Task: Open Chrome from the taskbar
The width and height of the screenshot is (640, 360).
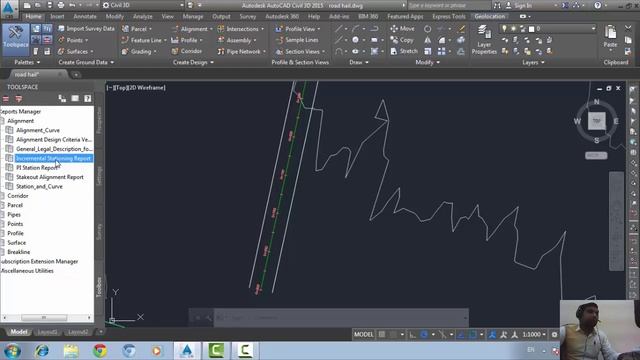Action: (100, 351)
